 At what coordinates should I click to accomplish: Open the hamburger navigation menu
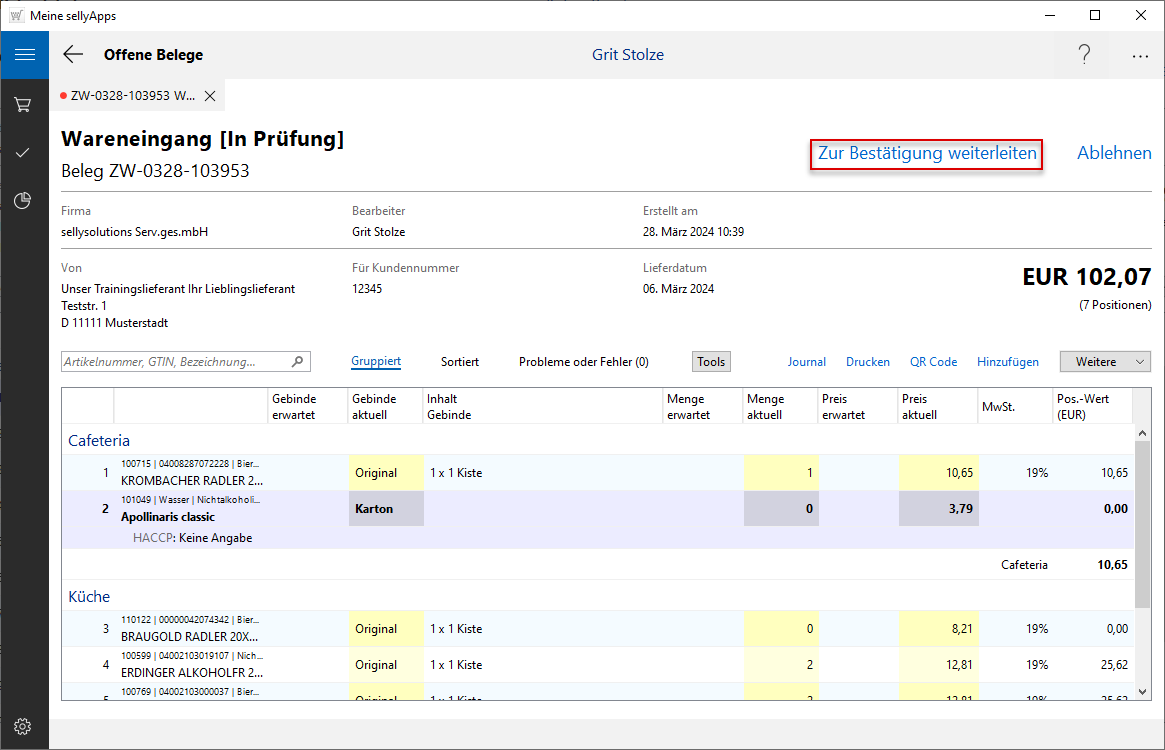tap(24, 55)
